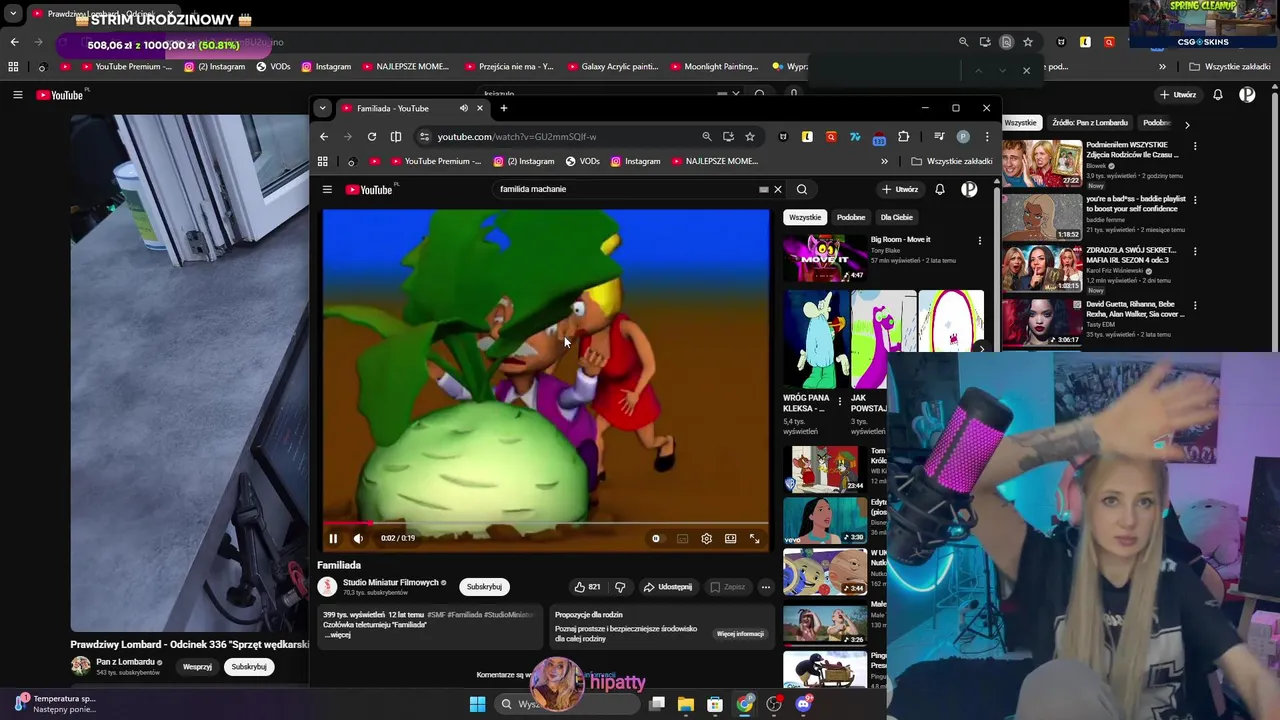1280x720 pixels.
Task: Open options menu for Big Room video
Action: tap(980, 241)
